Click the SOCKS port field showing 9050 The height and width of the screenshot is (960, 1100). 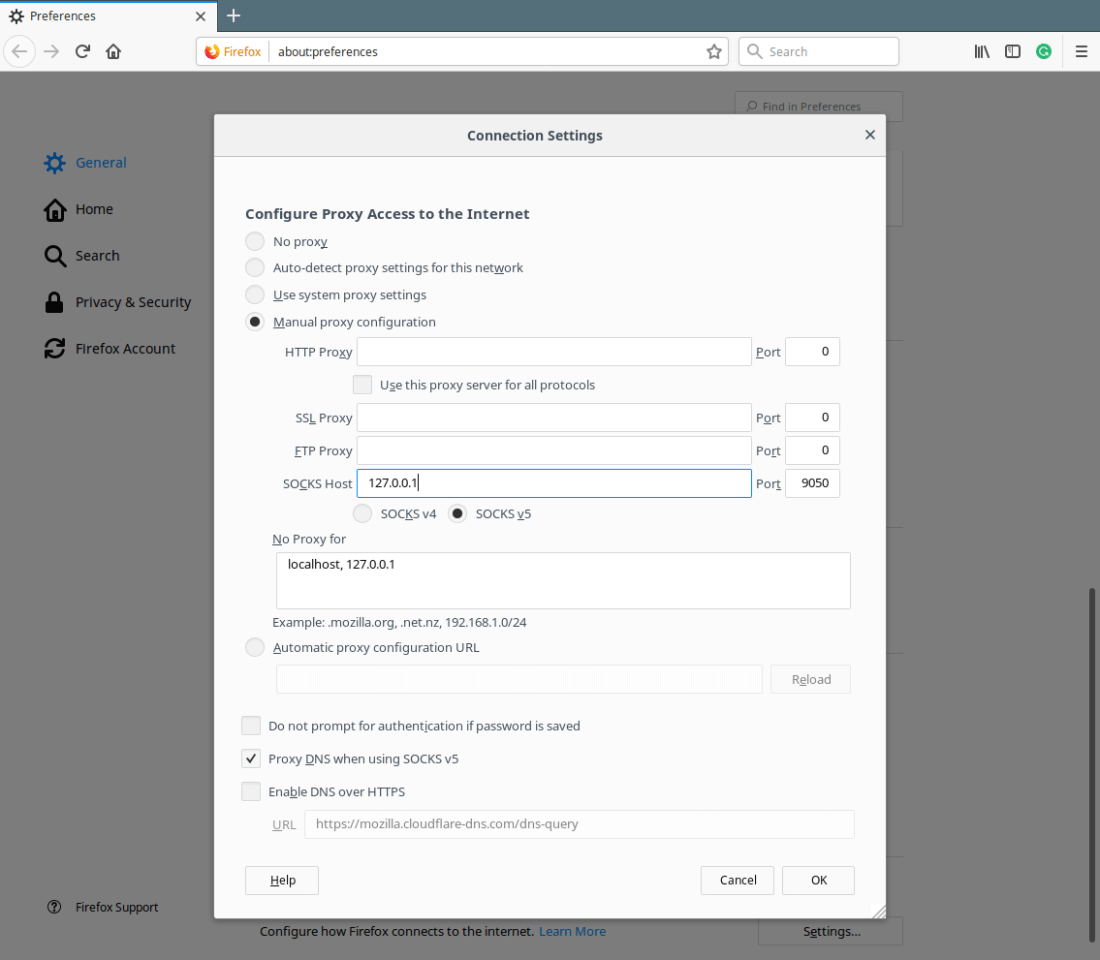tap(812, 484)
